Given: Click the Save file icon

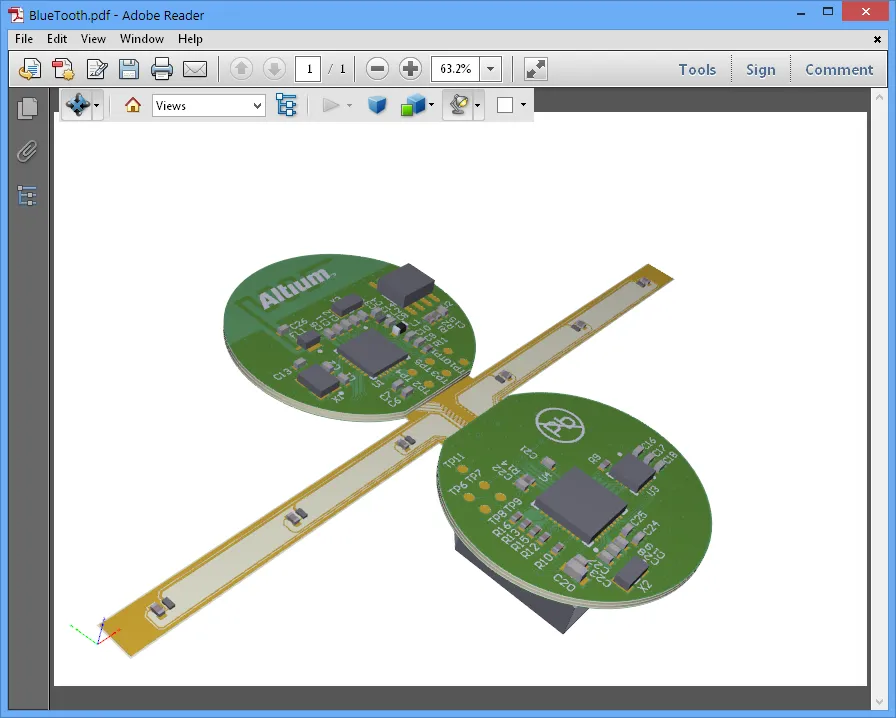Looking at the screenshot, I should (129, 69).
